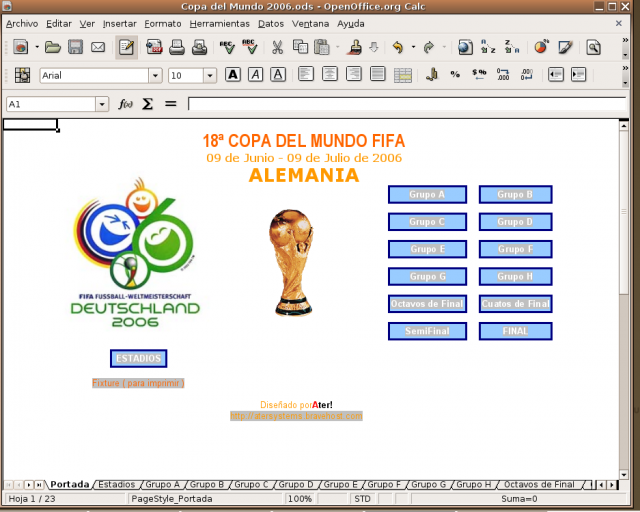Open the Formato menu
The width and height of the screenshot is (640, 512).
[x=163, y=24]
